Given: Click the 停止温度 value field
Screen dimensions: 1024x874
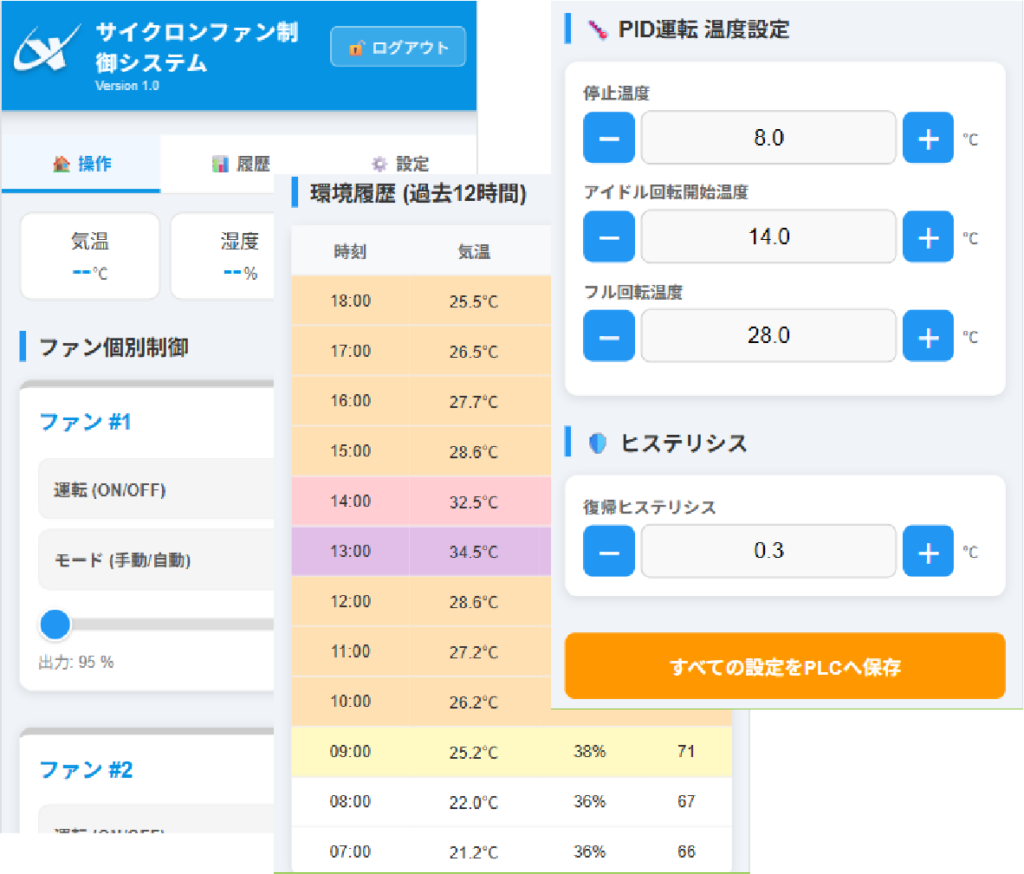Looking at the screenshot, I should pyautogui.click(x=768, y=138).
